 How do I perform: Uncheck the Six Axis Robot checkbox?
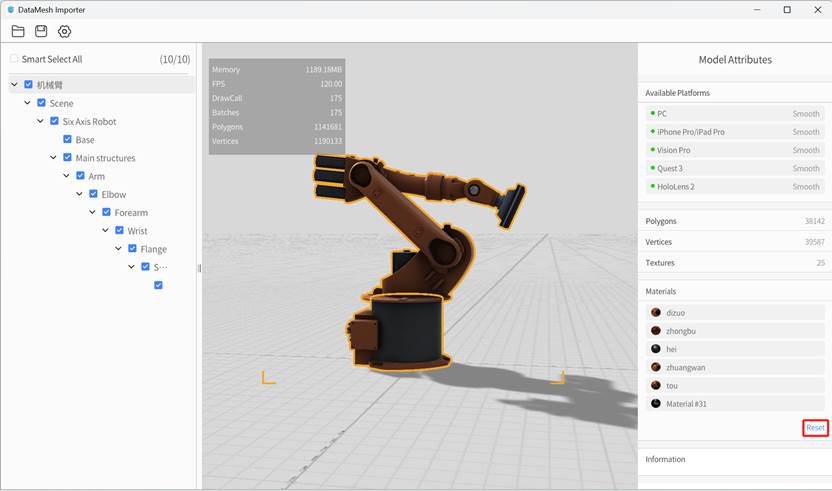[54, 121]
